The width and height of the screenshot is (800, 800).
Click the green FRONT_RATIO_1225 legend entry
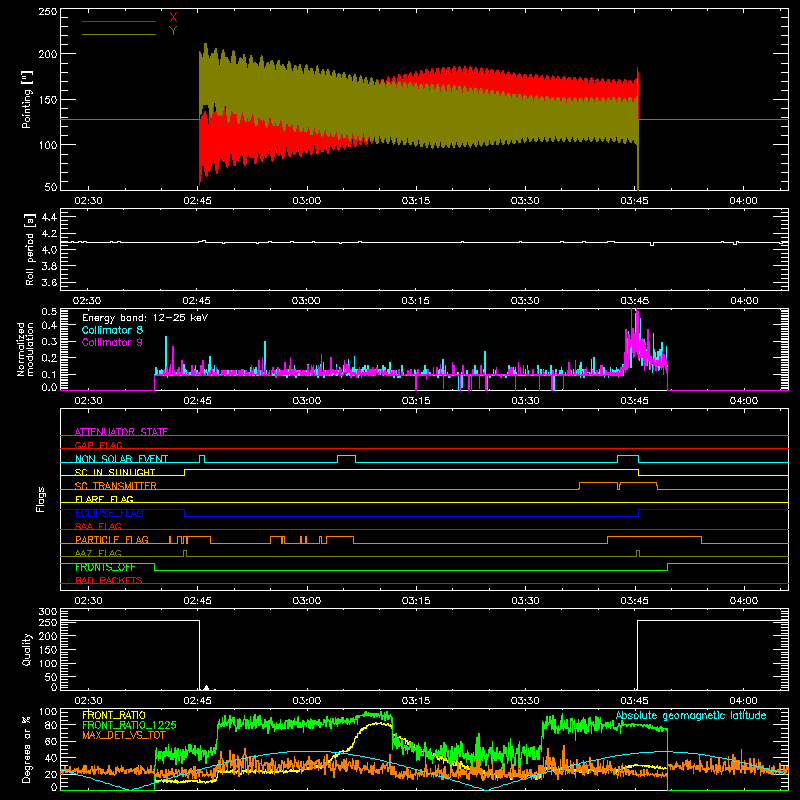click(129, 725)
